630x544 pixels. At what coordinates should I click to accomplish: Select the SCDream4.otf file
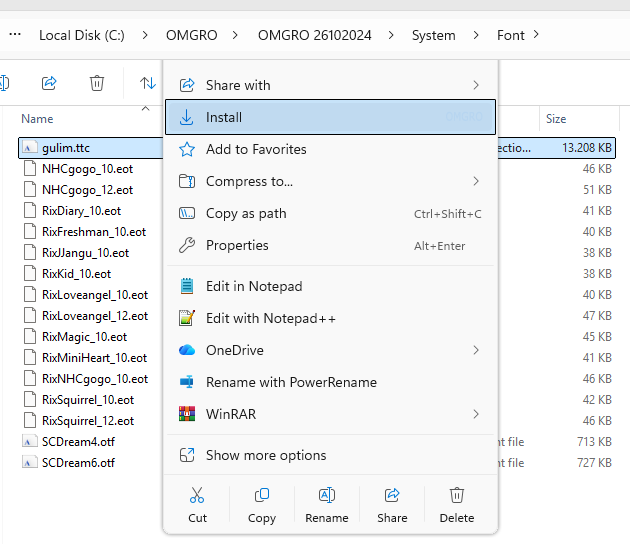pyautogui.click(x=78, y=442)
